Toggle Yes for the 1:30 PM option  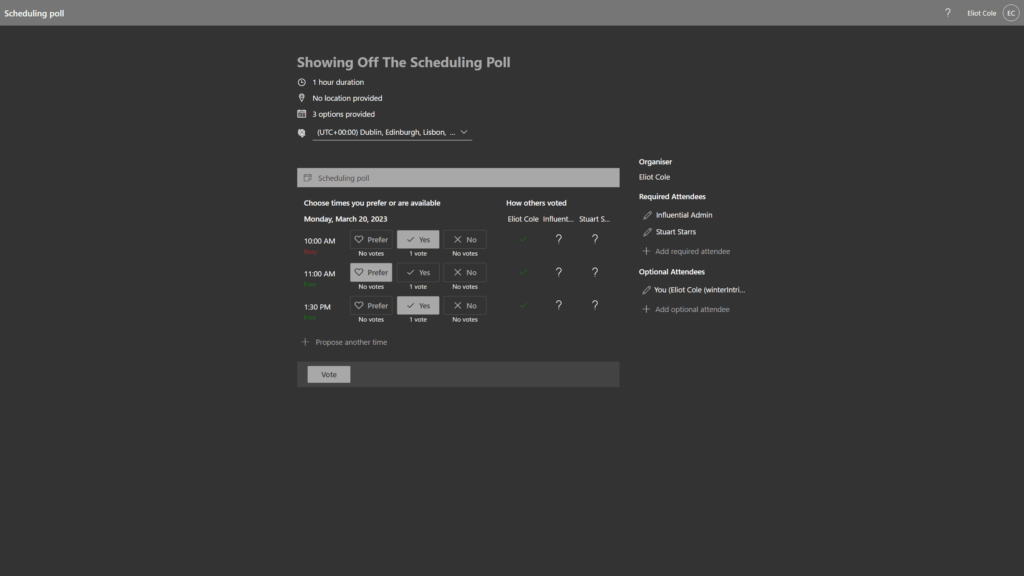click(x=418, y=305)
